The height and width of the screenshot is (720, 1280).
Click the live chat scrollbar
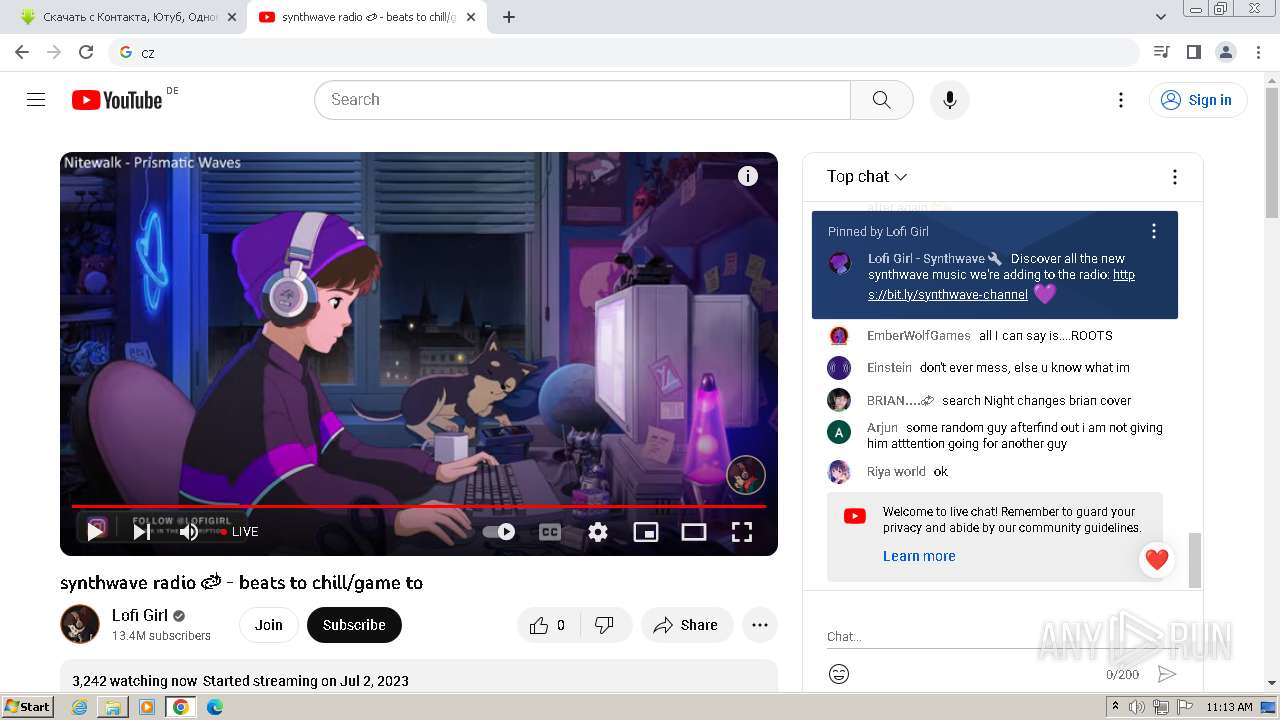(x=1194, y=560)
